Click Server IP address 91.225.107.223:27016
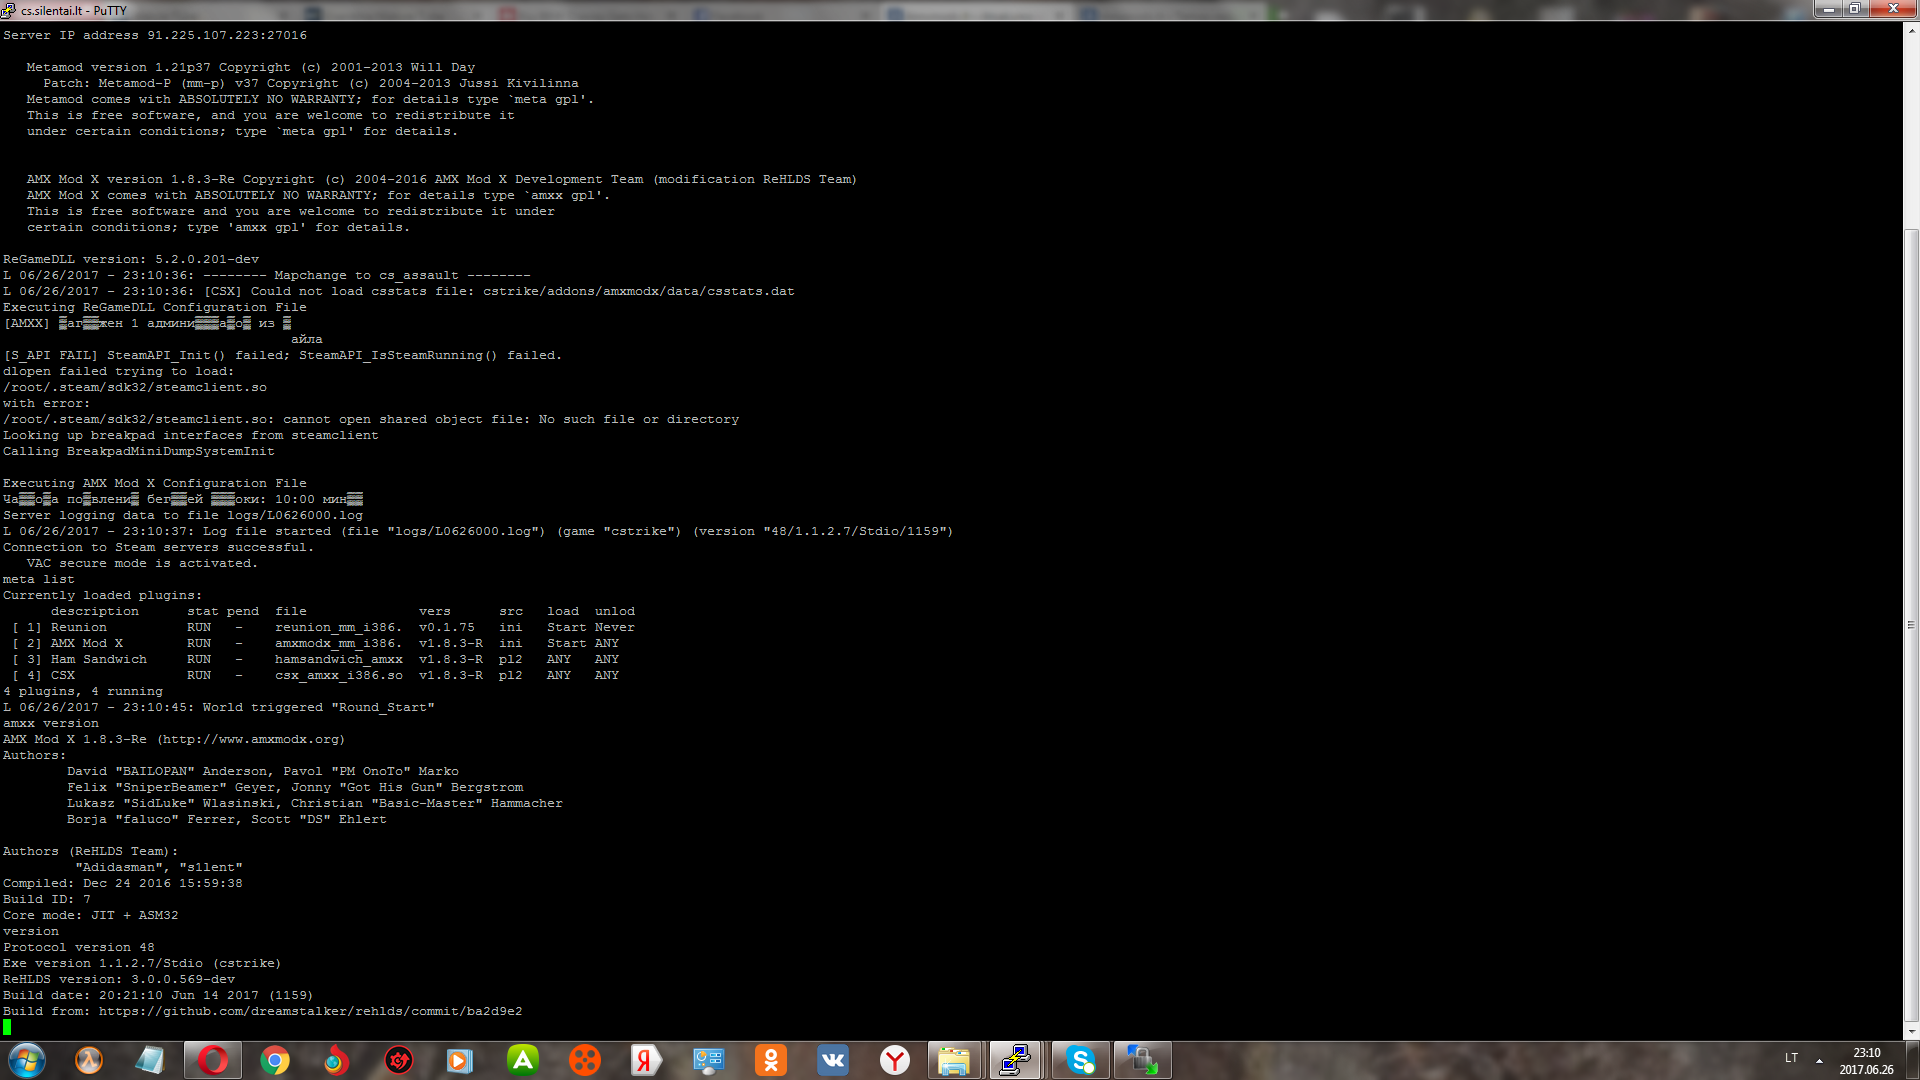The height and width of the screenshot is (1080, 1920). (155, 35)
